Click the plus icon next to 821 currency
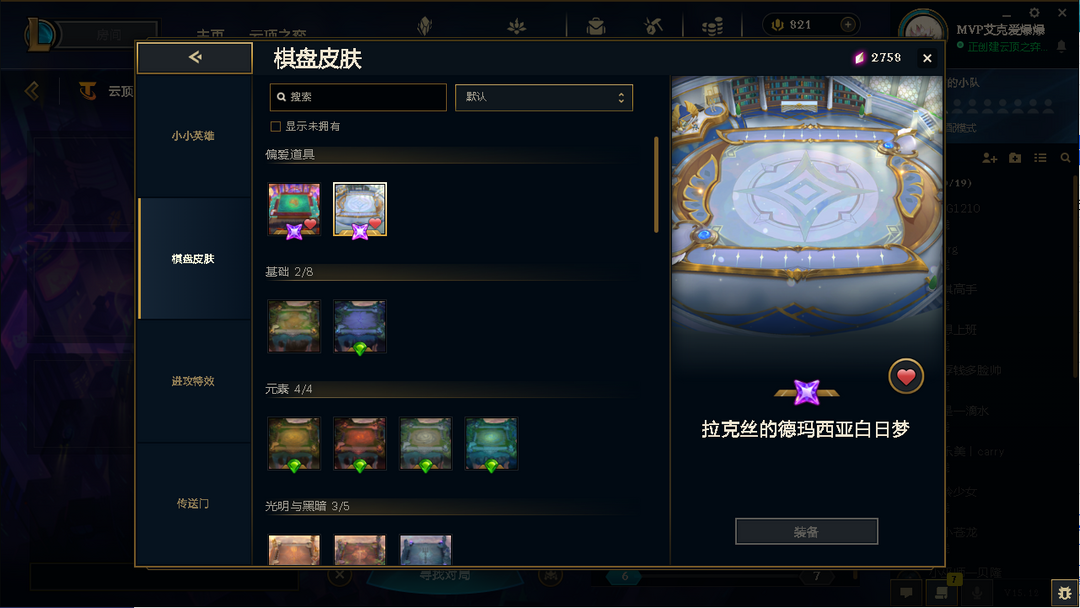This screenshot has height=608, width=1080. pyautogui.click(x=848, y=25)
